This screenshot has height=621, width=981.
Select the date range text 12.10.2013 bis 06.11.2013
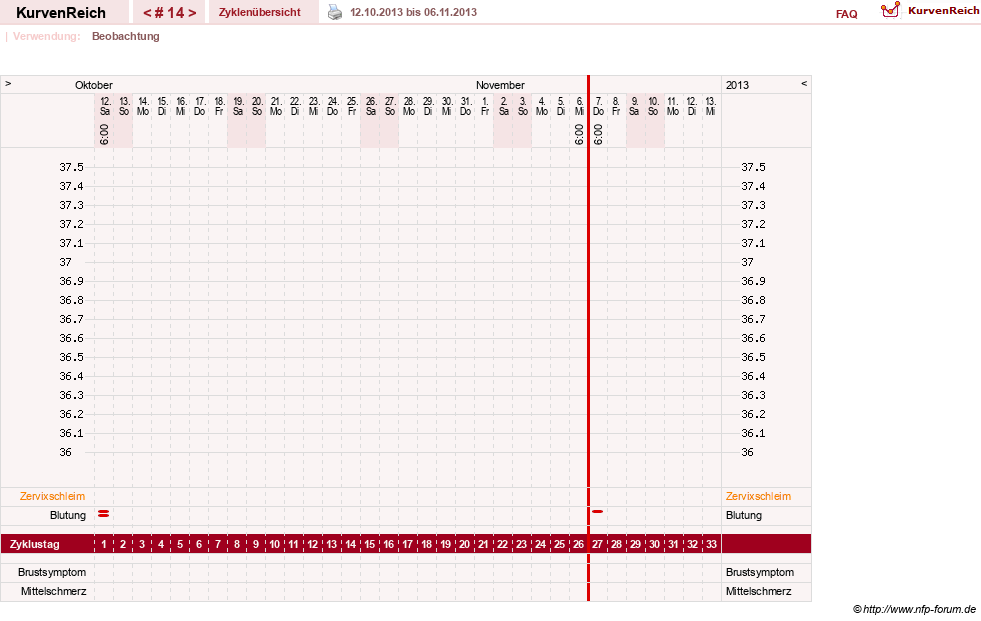414,12
